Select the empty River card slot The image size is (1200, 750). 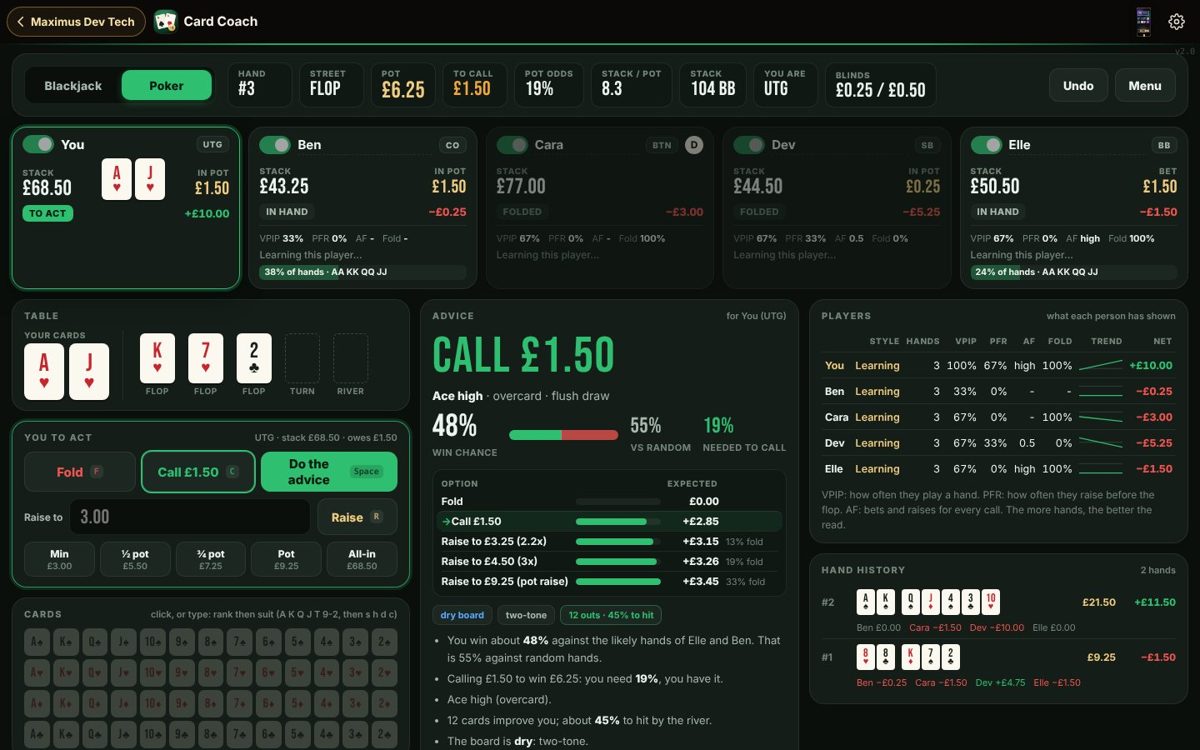click(350, 358)
